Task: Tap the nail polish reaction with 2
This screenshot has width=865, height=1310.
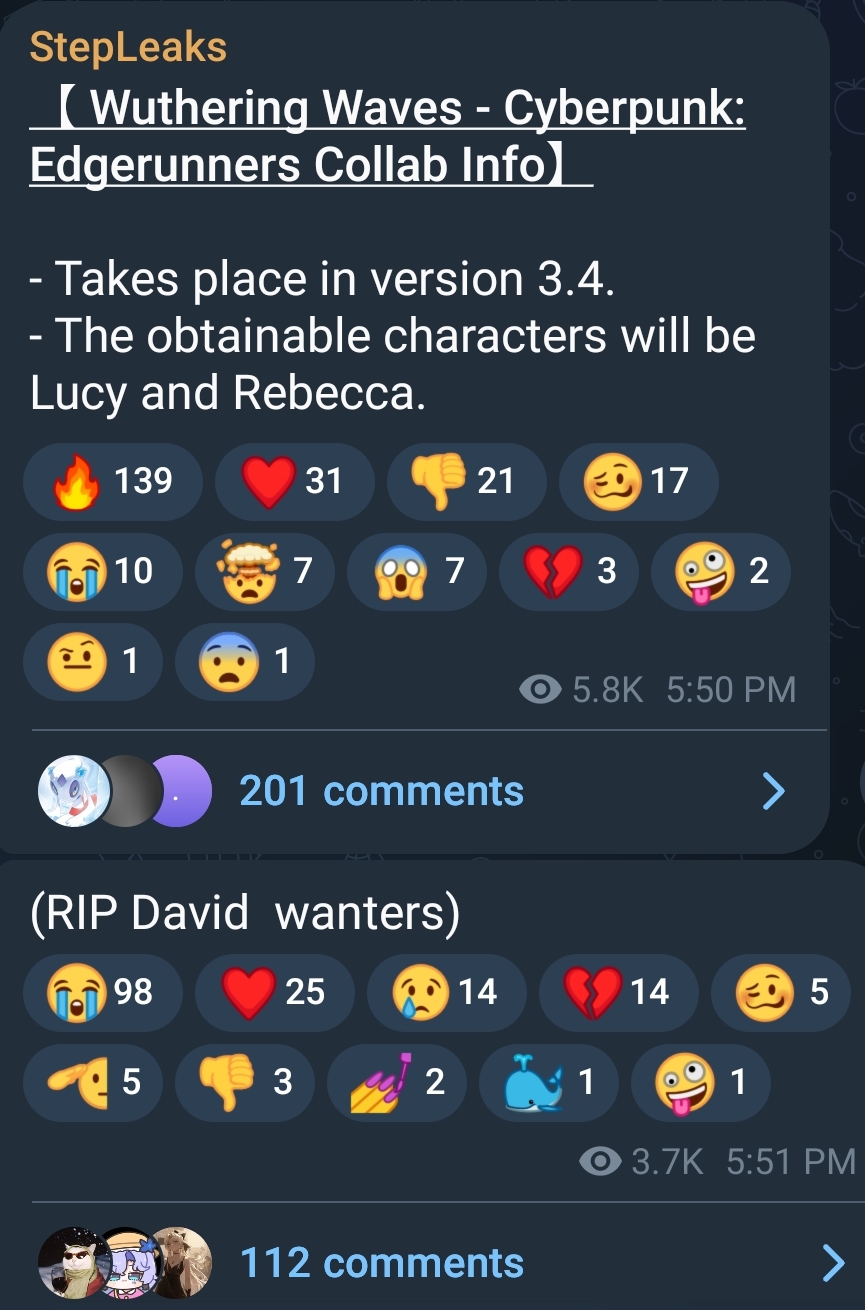Action: click(397, 1082)
